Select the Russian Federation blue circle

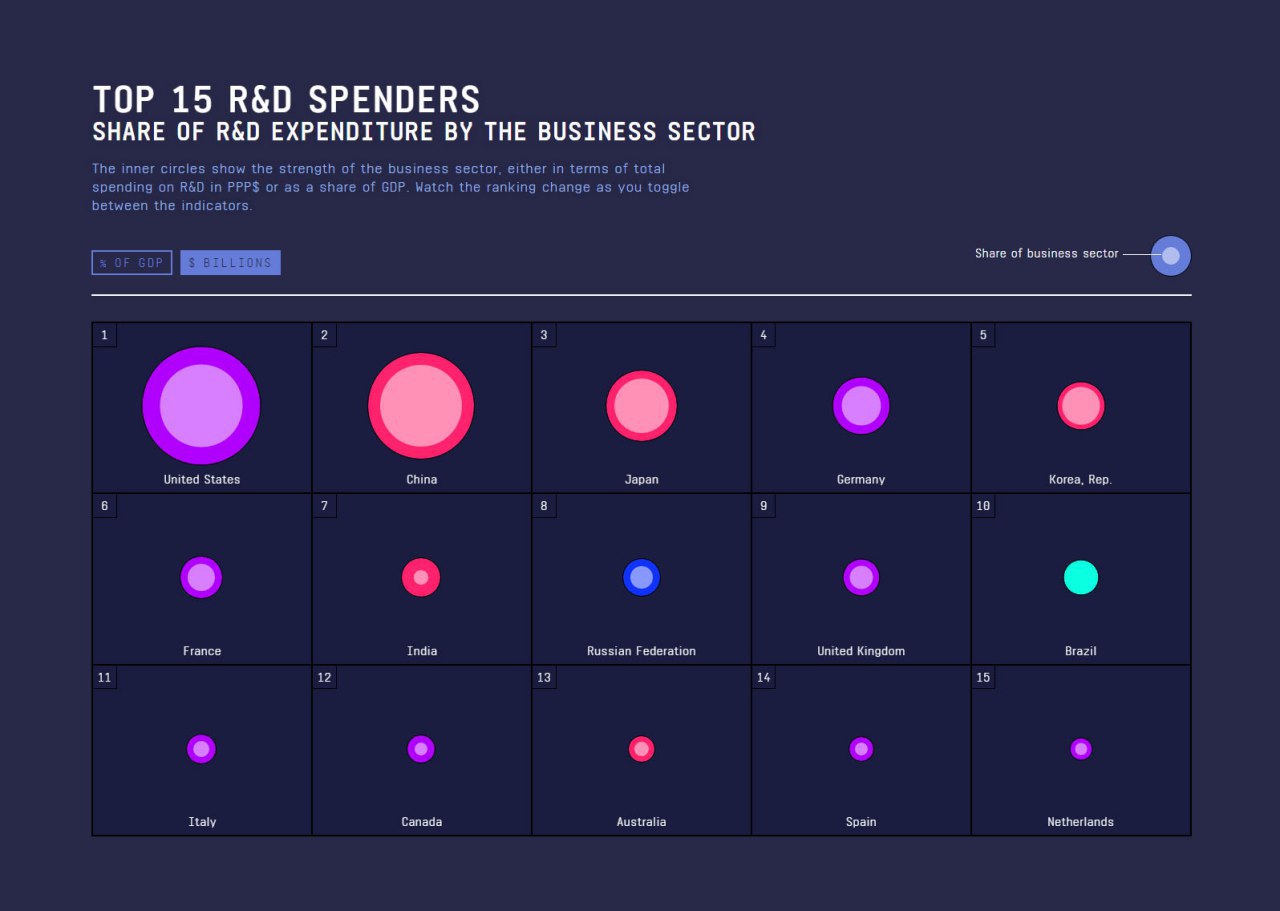[x=641, y=577]
